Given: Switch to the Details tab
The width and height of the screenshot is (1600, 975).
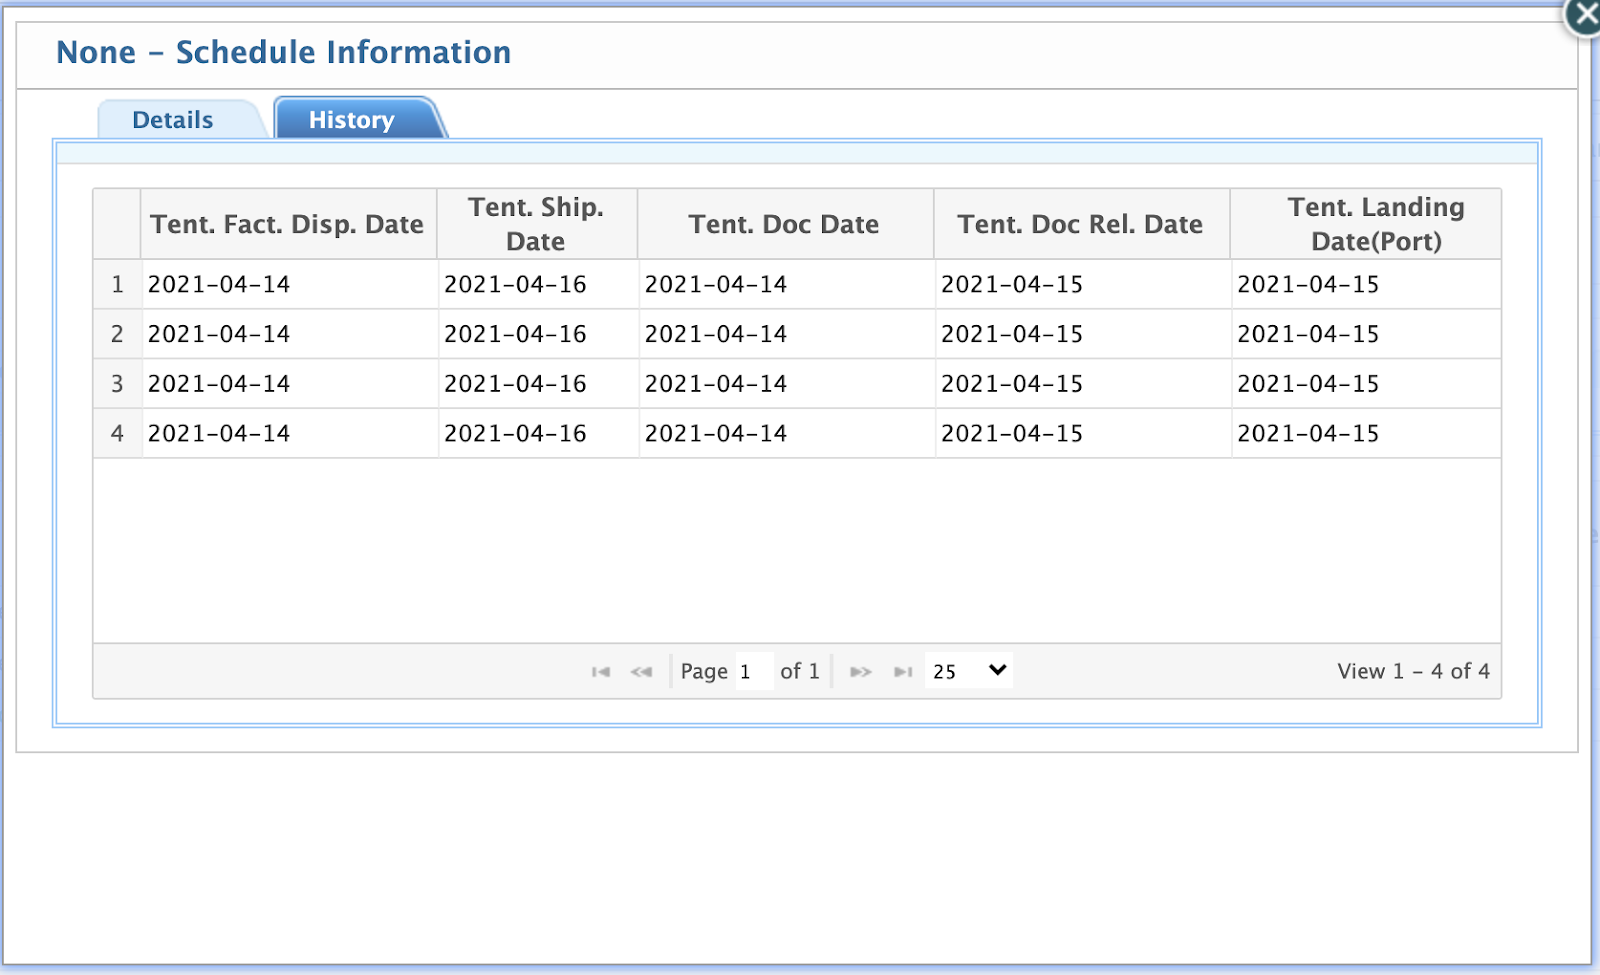Looking at the screenshot, I should [173, 120].
